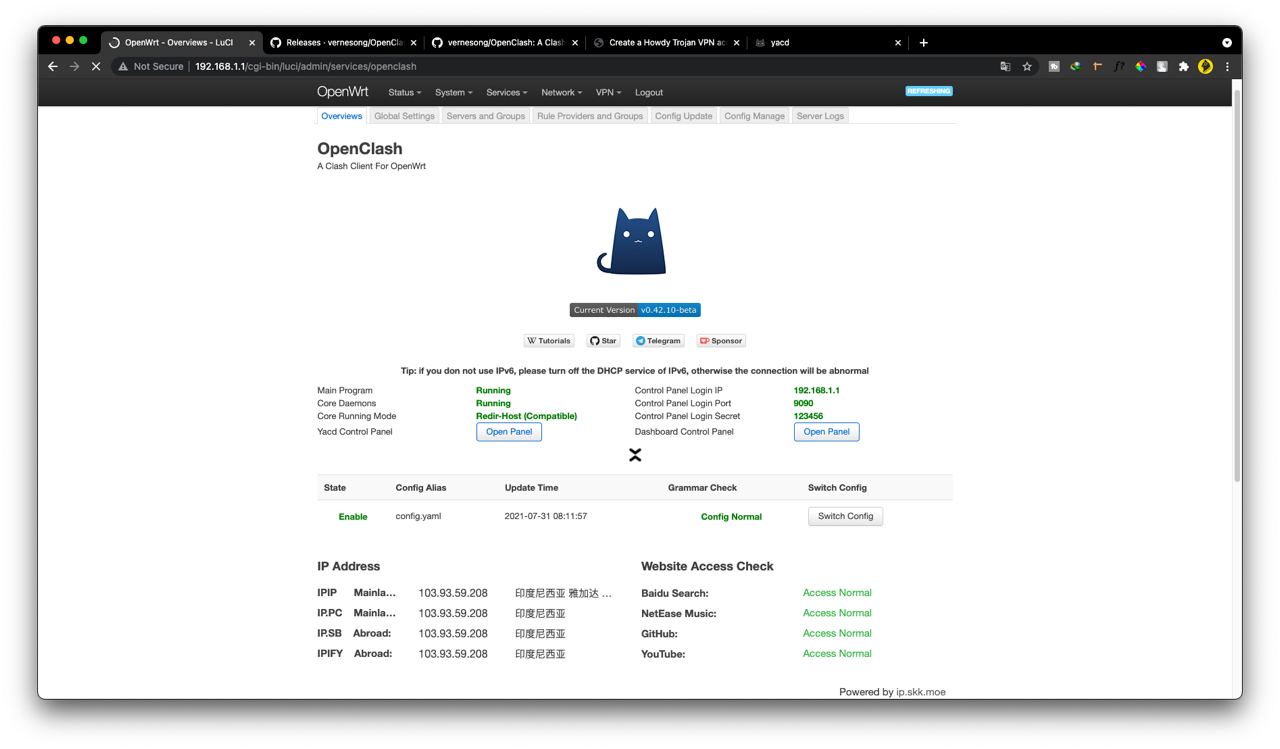Expand the VPN dropdown menu
1280x749 pixels.
(x=608, y=92)
